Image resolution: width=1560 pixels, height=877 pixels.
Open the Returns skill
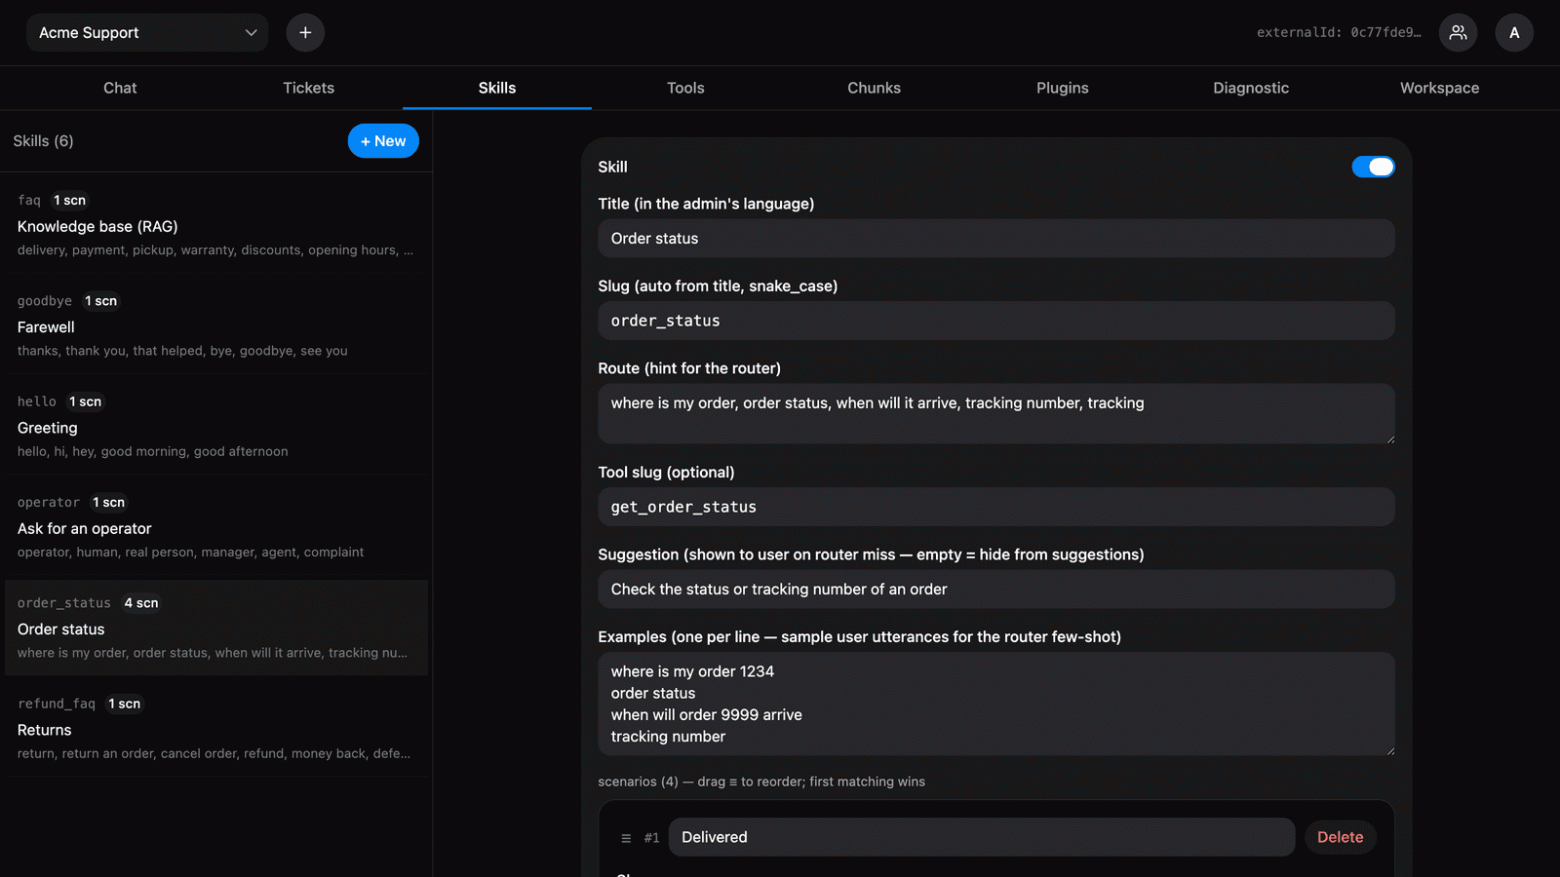point(216,729)
